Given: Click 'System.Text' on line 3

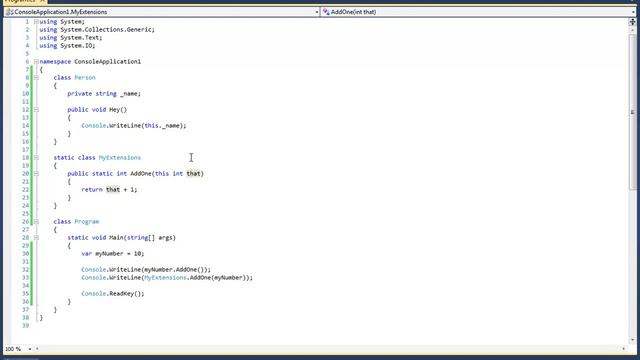Looking at the screenshot, I should (x=79, y=38).
